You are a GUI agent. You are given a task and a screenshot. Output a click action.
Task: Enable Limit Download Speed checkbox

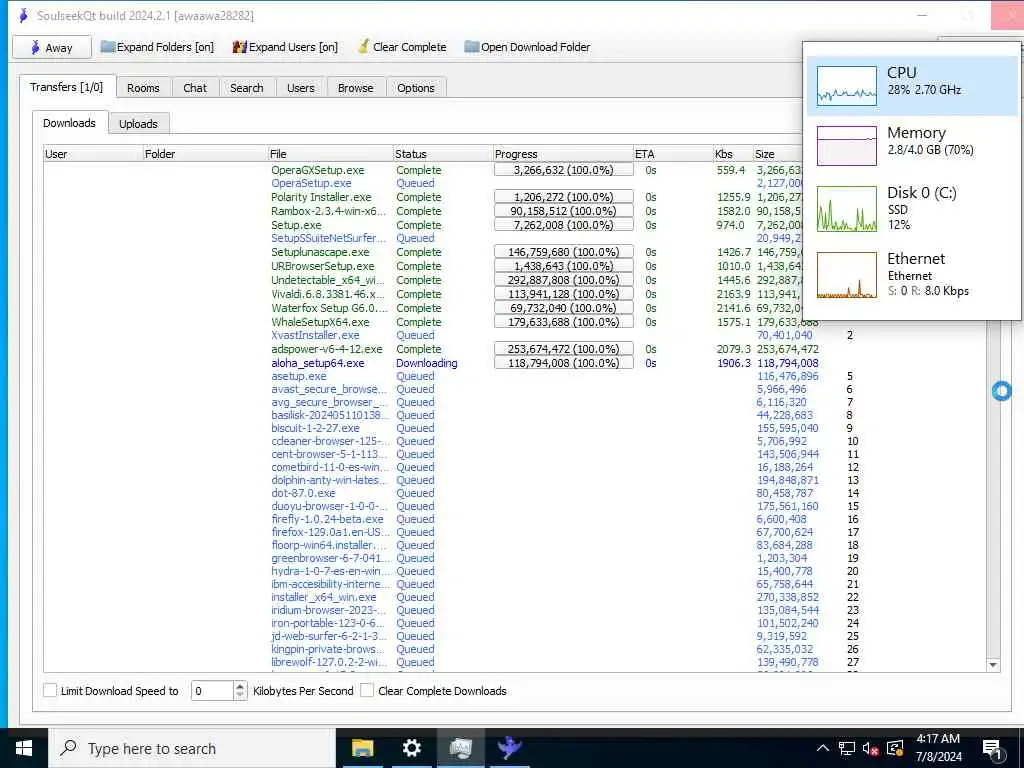50,690
